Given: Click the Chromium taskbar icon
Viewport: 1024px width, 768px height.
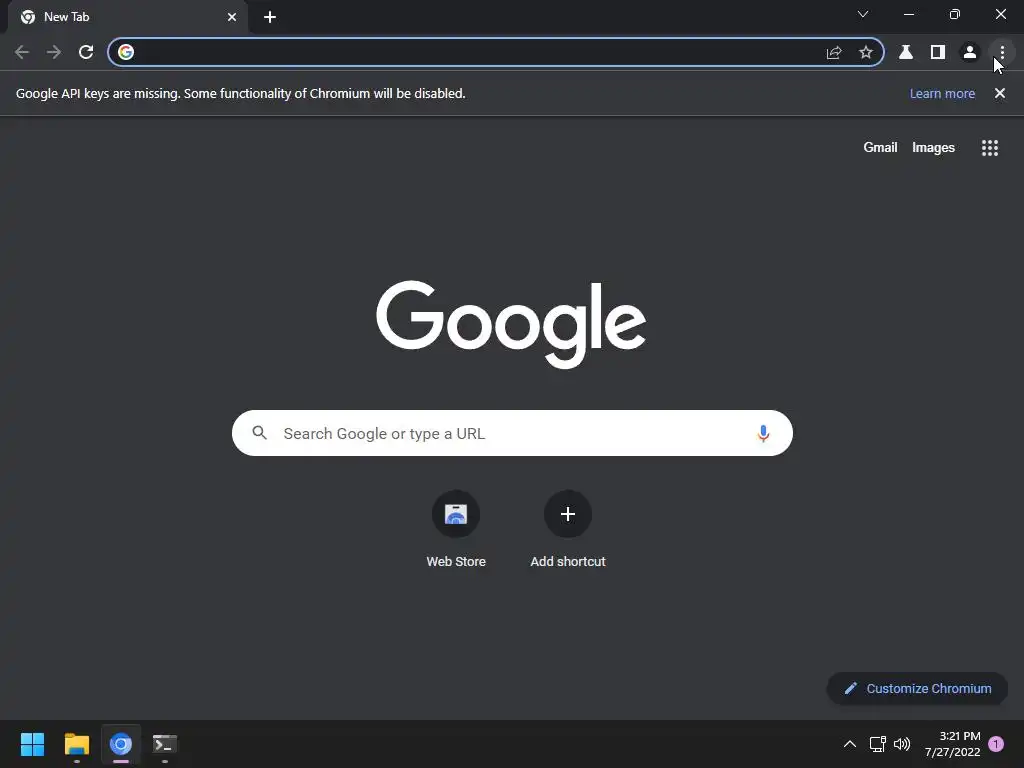Looking at the screenshot, I should [121, 744].
